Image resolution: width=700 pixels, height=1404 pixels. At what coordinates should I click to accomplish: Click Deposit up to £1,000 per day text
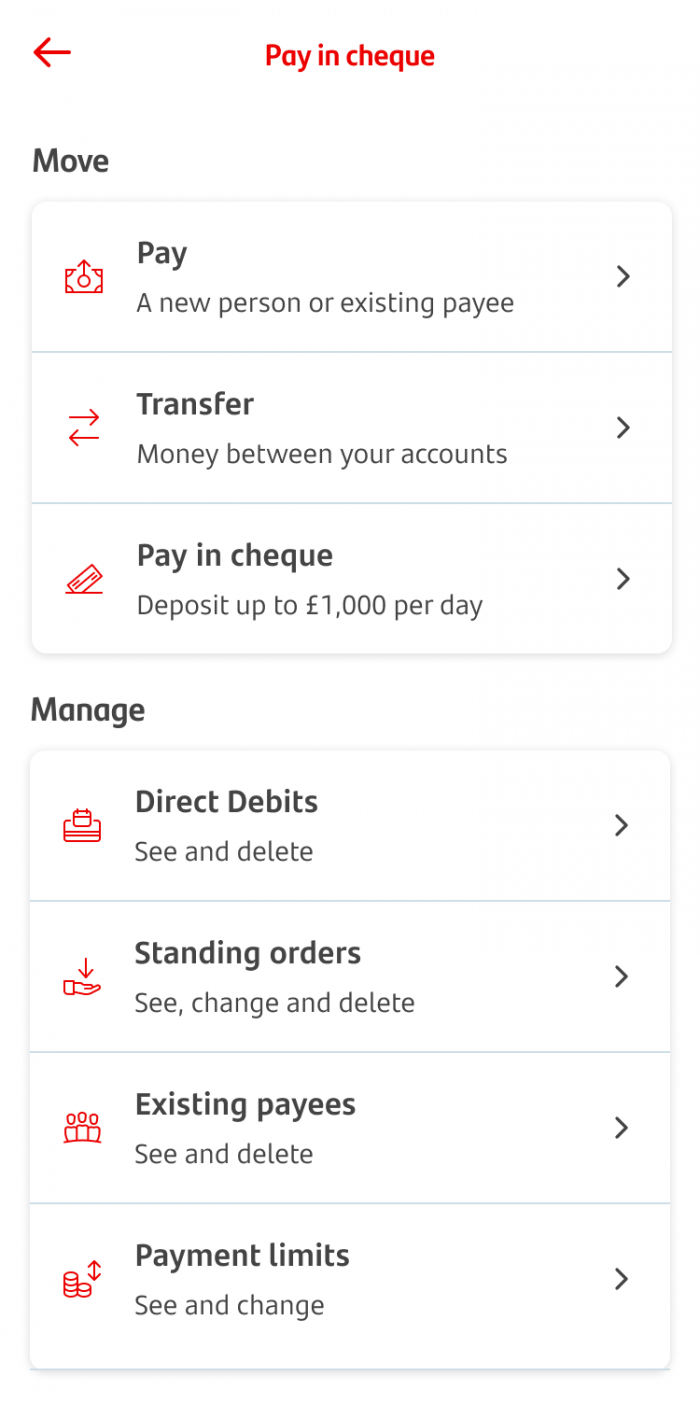(308, 605)
